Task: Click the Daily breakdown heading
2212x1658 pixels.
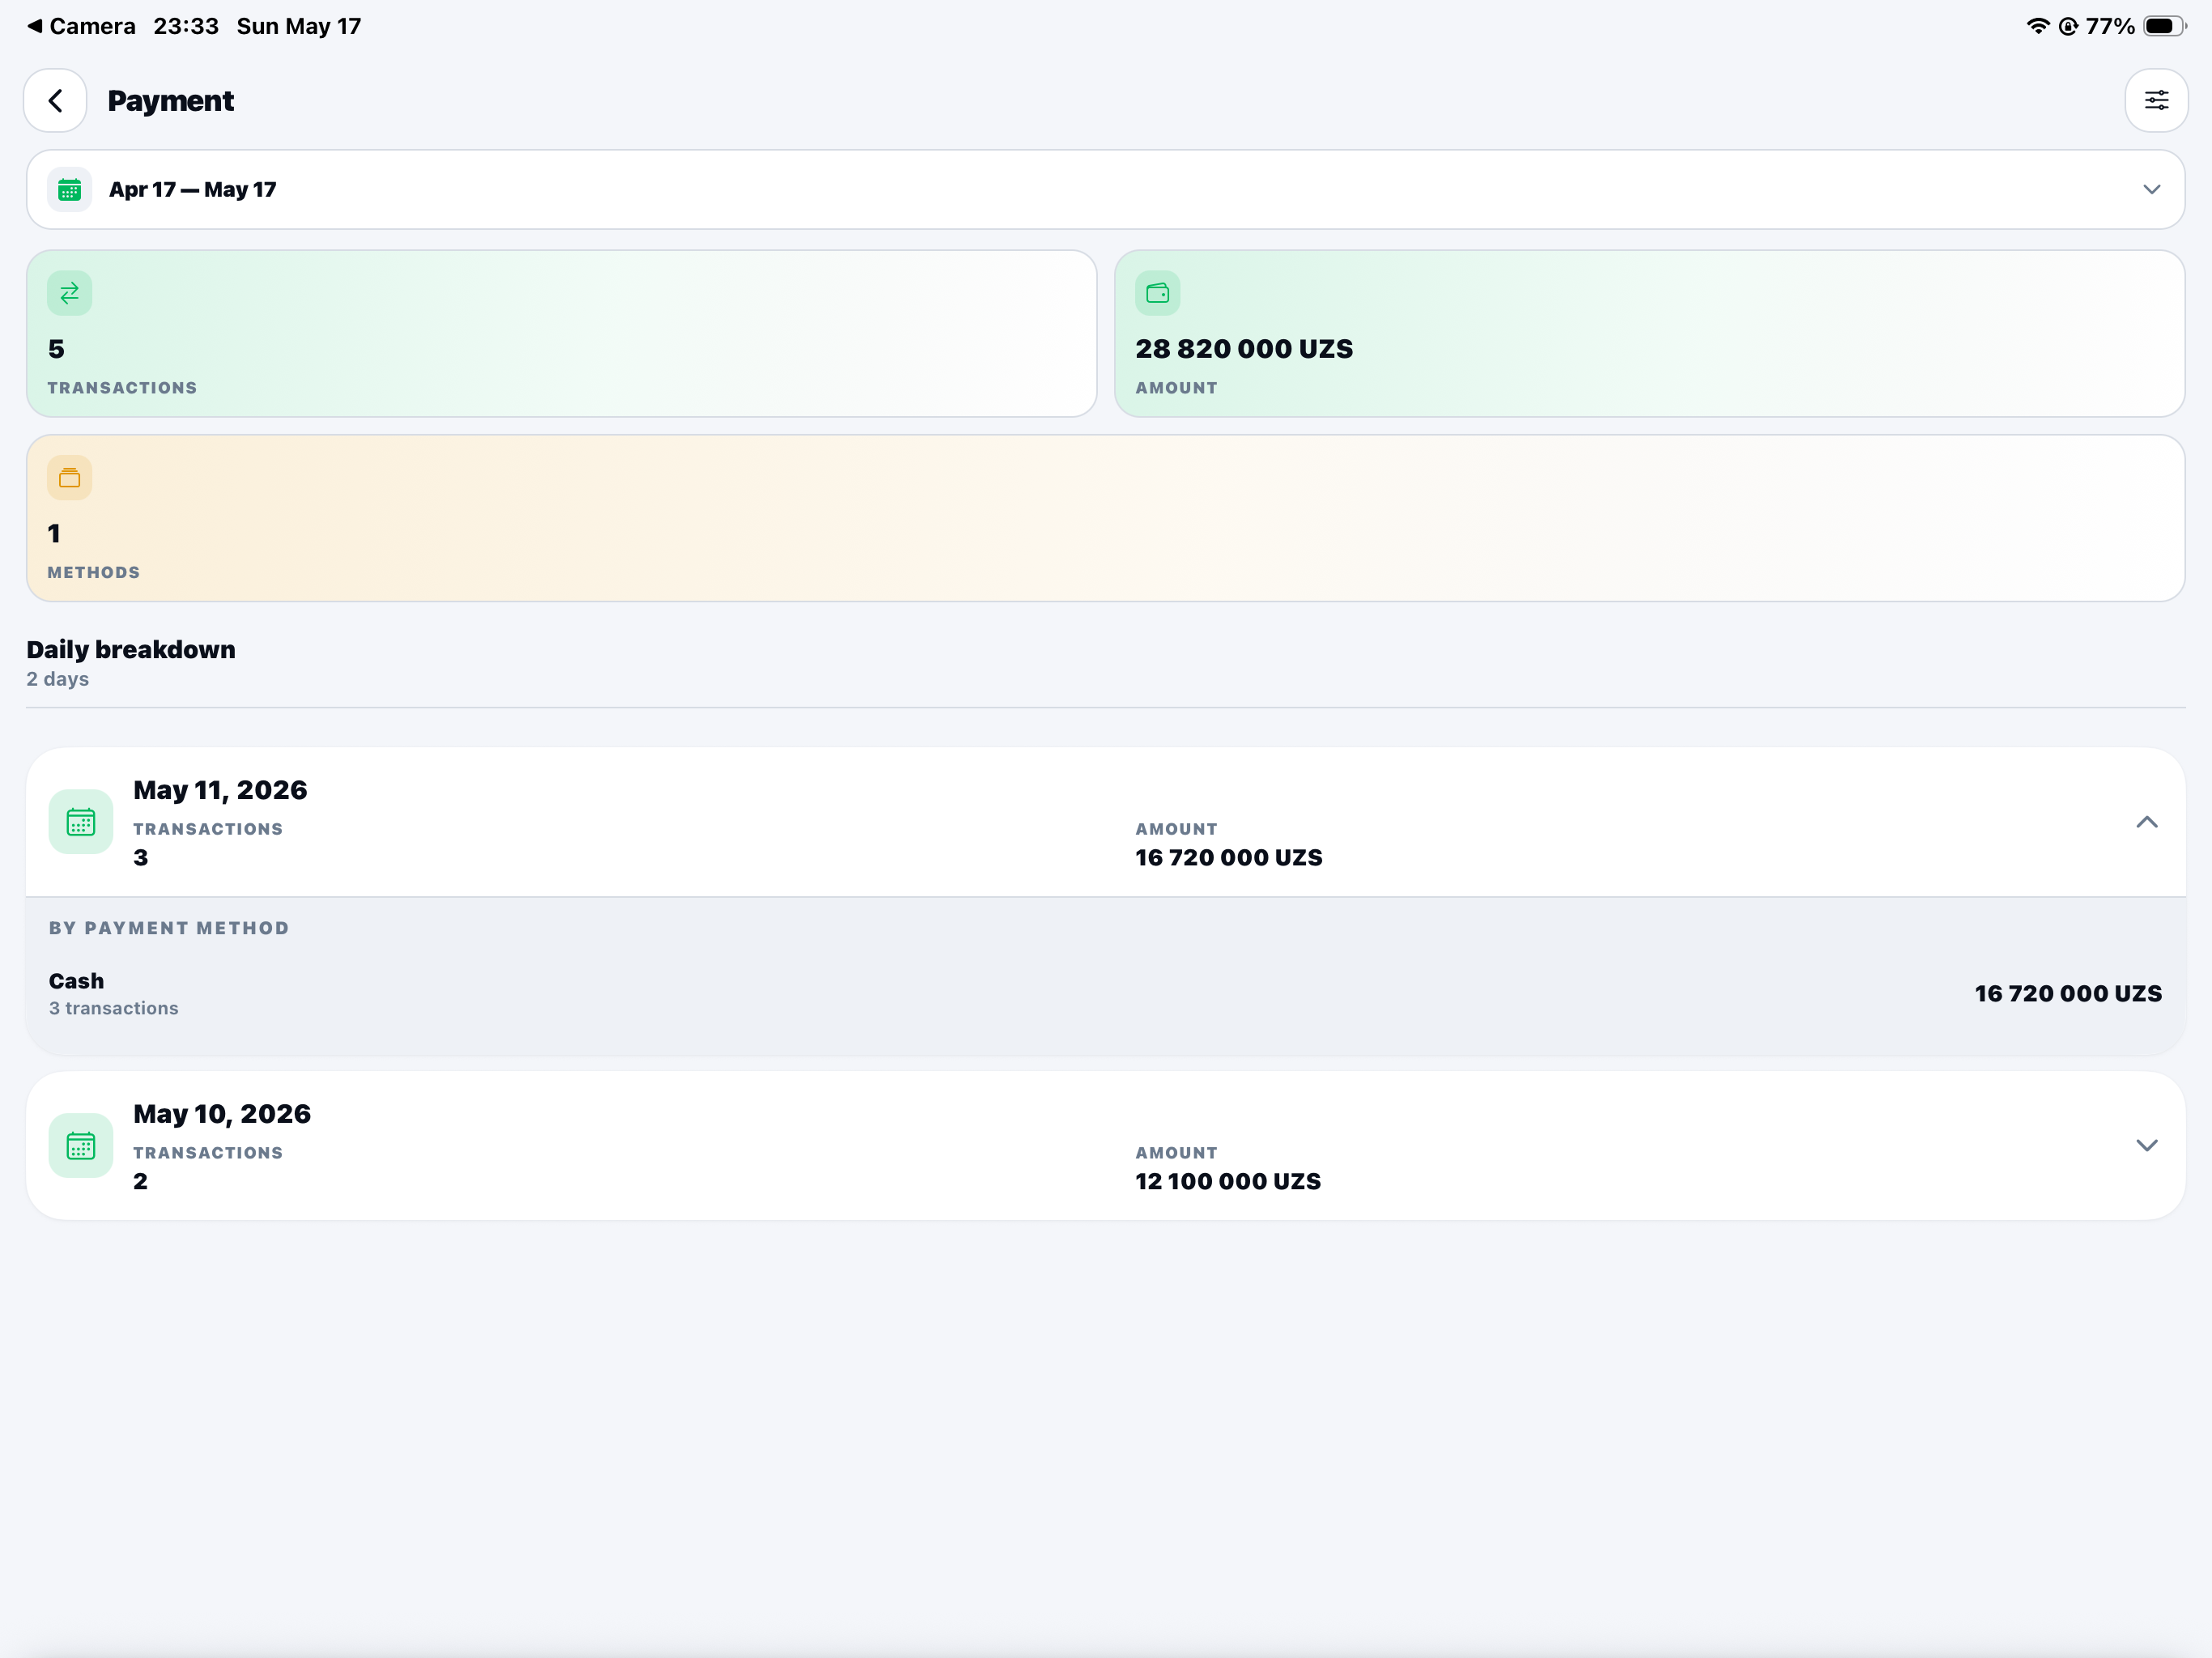Action: click(x=131, y=650)
